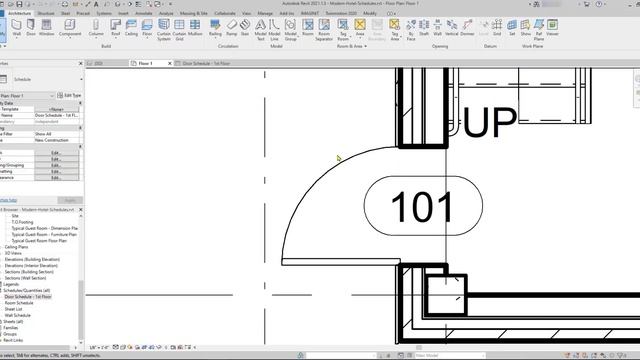This screenshot has height=360, width=640.
Task: Click Set work plane tool
Action: (x=512, y=27)
